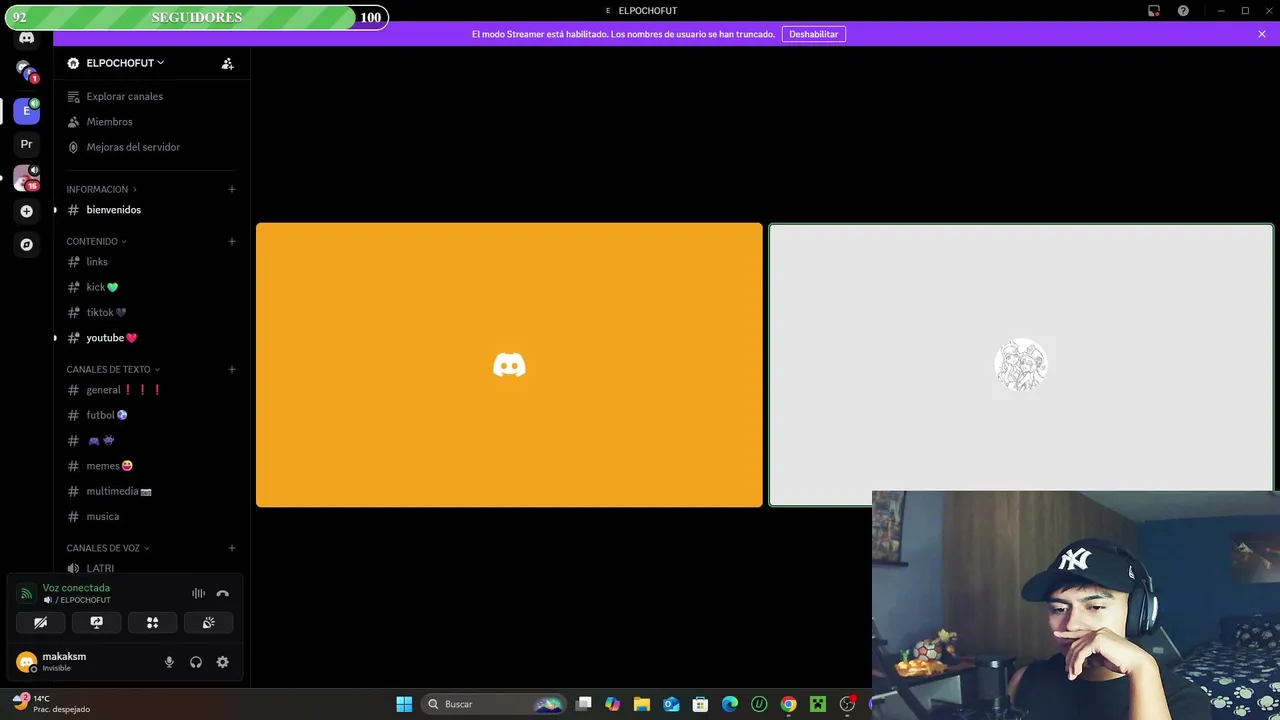Open Miembros list
This screenshot has width=1280, height=720.
coord(150,122)
